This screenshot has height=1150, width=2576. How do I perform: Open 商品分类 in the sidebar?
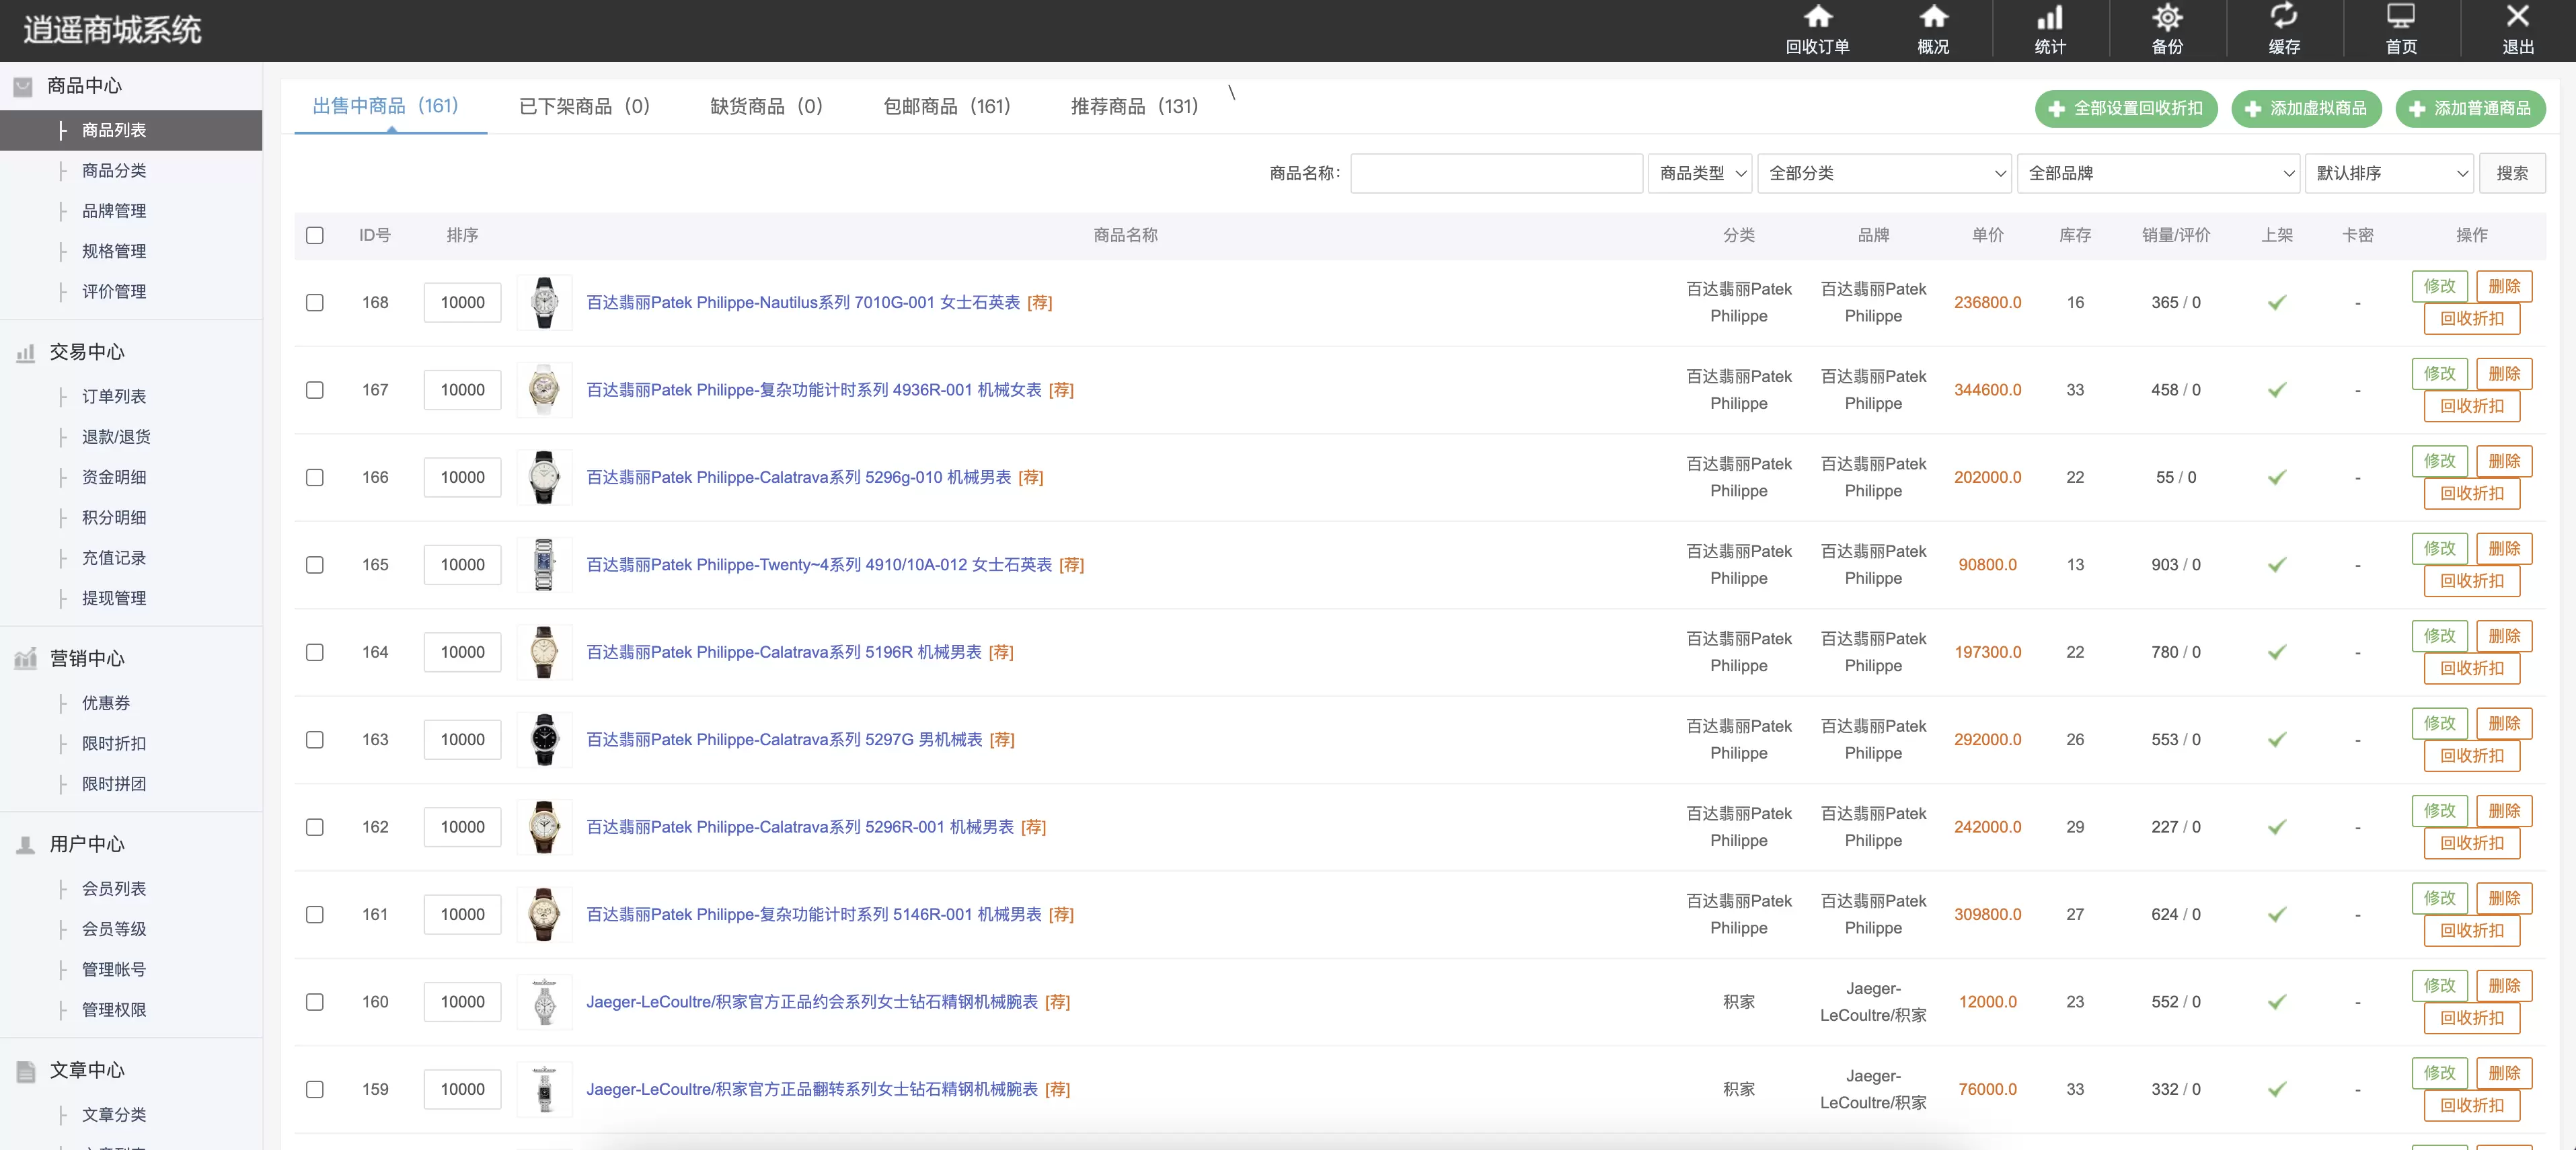click(114, 171)
